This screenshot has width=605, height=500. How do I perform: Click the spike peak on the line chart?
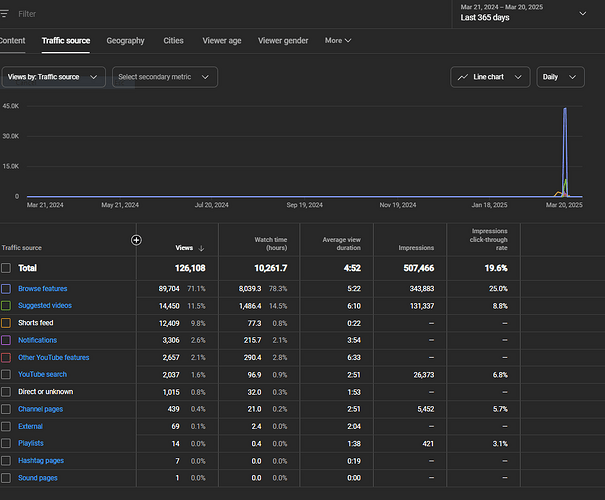pyautogui.click(x=565, y=108)
